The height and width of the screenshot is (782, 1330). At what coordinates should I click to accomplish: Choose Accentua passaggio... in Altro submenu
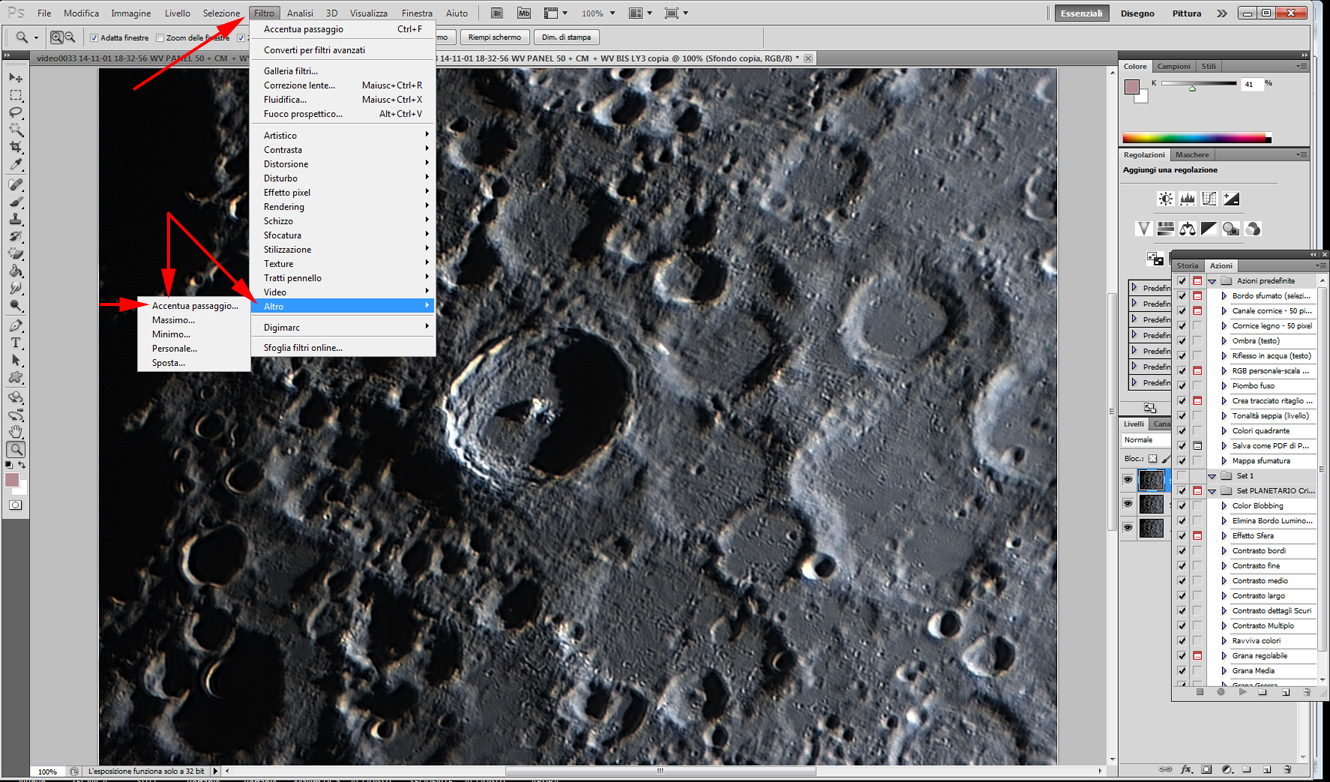(x=195, y=306)
